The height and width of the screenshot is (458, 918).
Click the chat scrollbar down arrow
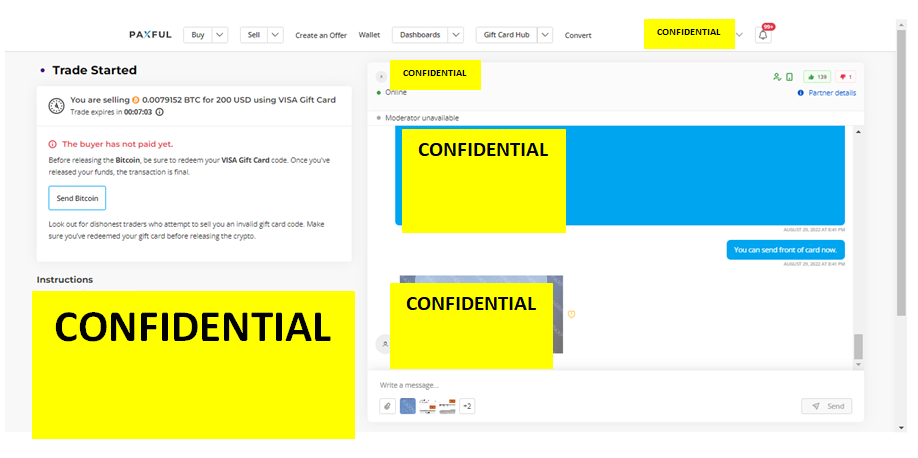tap(858, 364)
